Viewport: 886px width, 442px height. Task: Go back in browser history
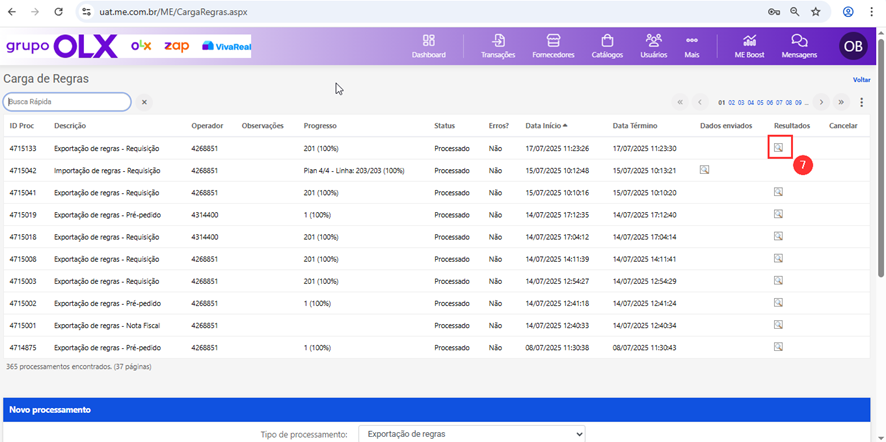[x=12, y=11]
